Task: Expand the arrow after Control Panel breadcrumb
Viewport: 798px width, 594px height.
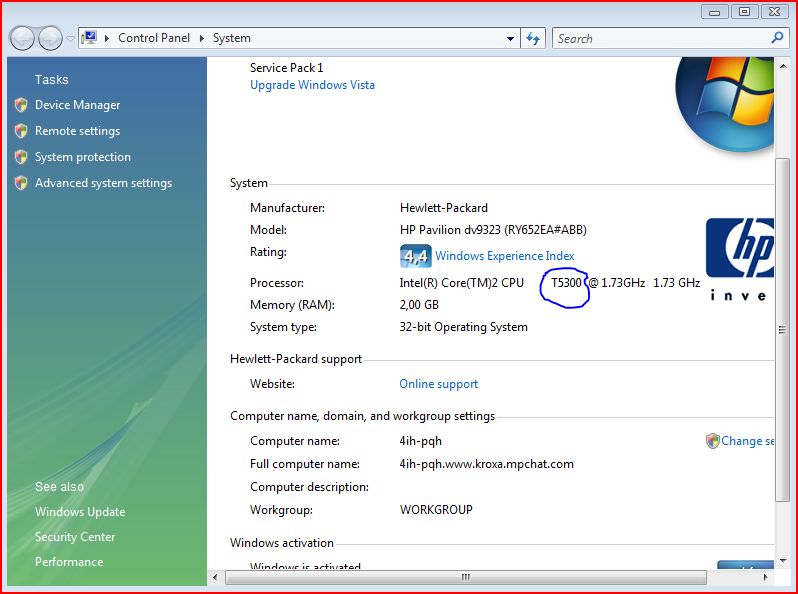Action: 204,38
